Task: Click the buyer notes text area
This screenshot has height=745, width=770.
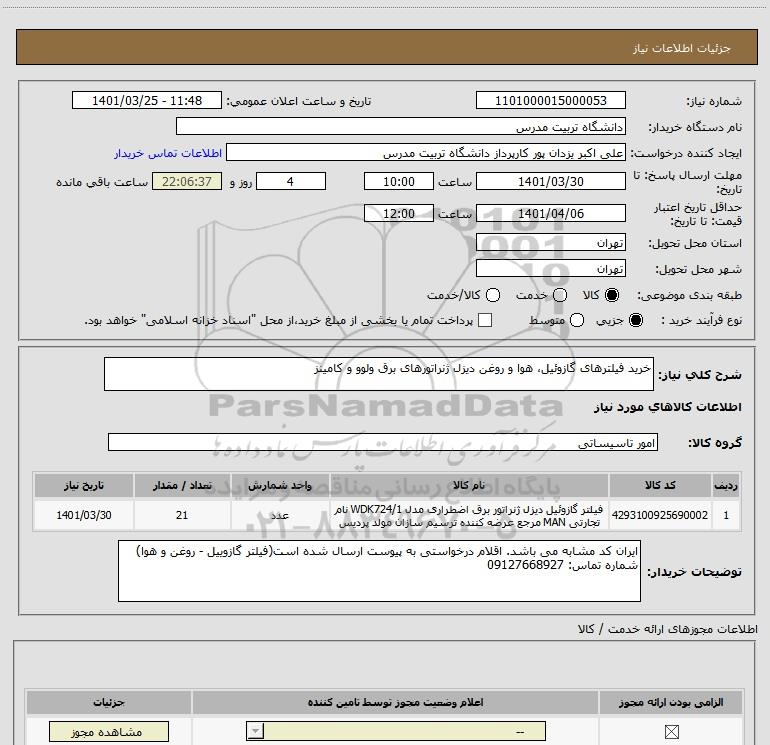Action: [x=379, y=571]
